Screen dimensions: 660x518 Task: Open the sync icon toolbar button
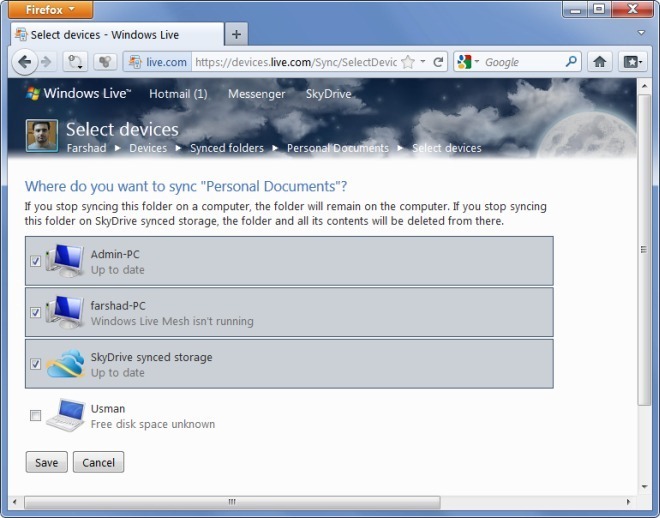coord(75,62)
